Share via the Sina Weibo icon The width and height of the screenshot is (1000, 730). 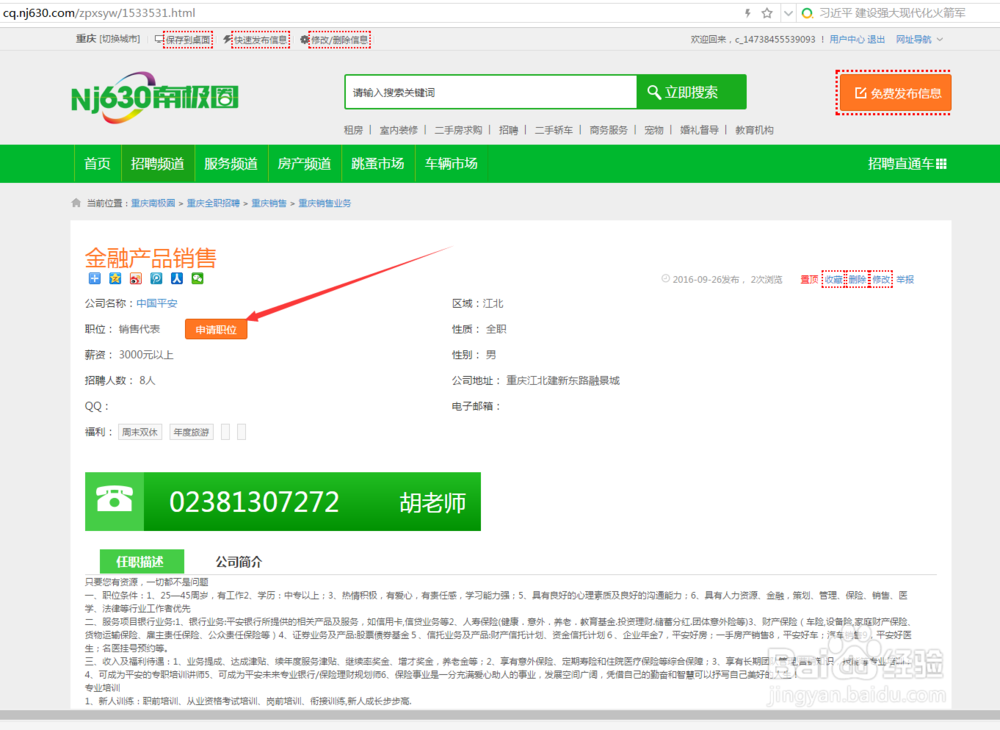[x=138, y=278]
